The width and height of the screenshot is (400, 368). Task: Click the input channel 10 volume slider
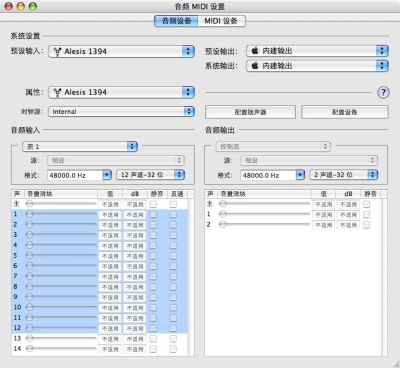pos(61,307)
